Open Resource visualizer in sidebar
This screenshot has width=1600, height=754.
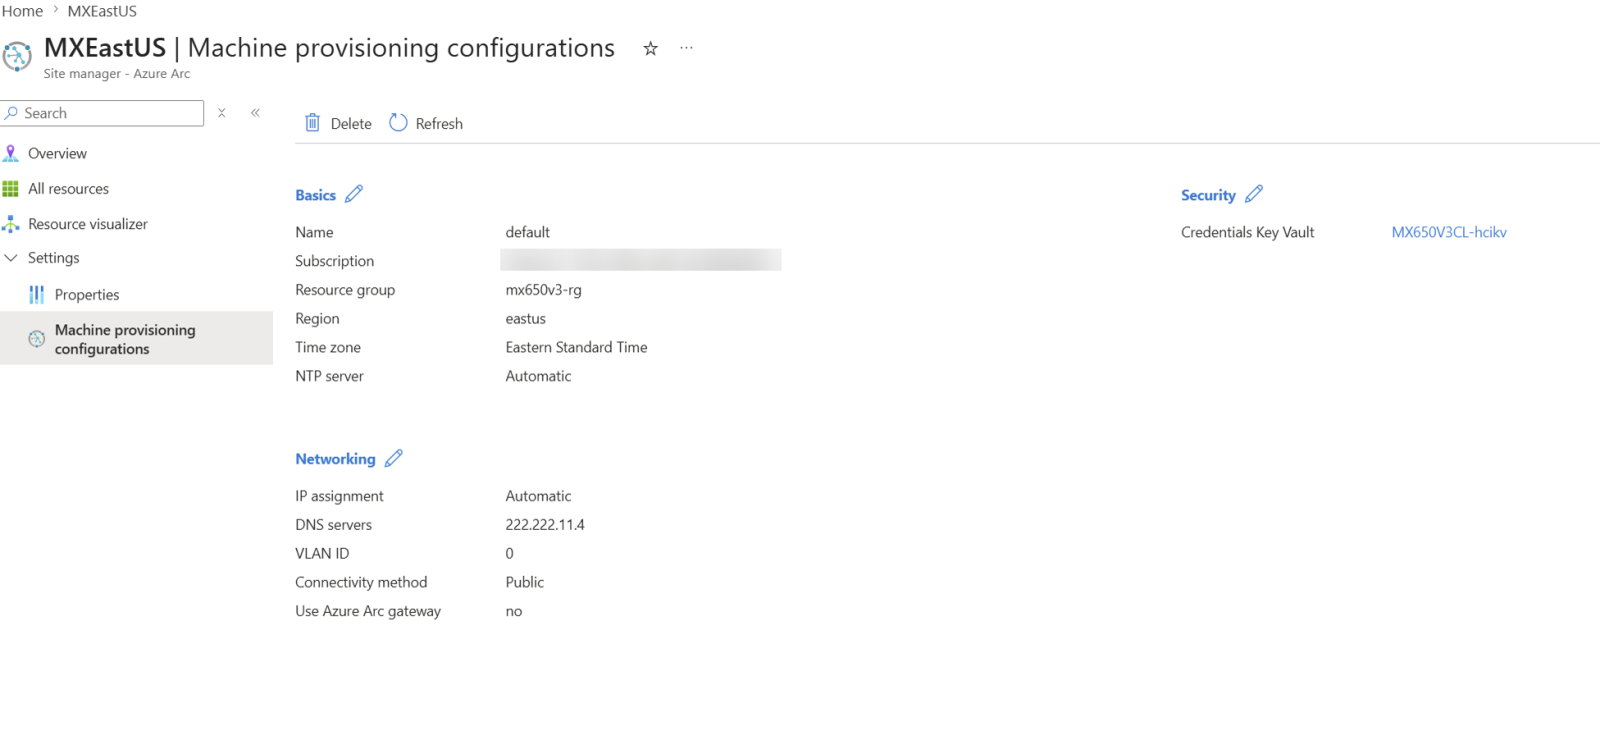pyautogui.click(x=88, y=224)
